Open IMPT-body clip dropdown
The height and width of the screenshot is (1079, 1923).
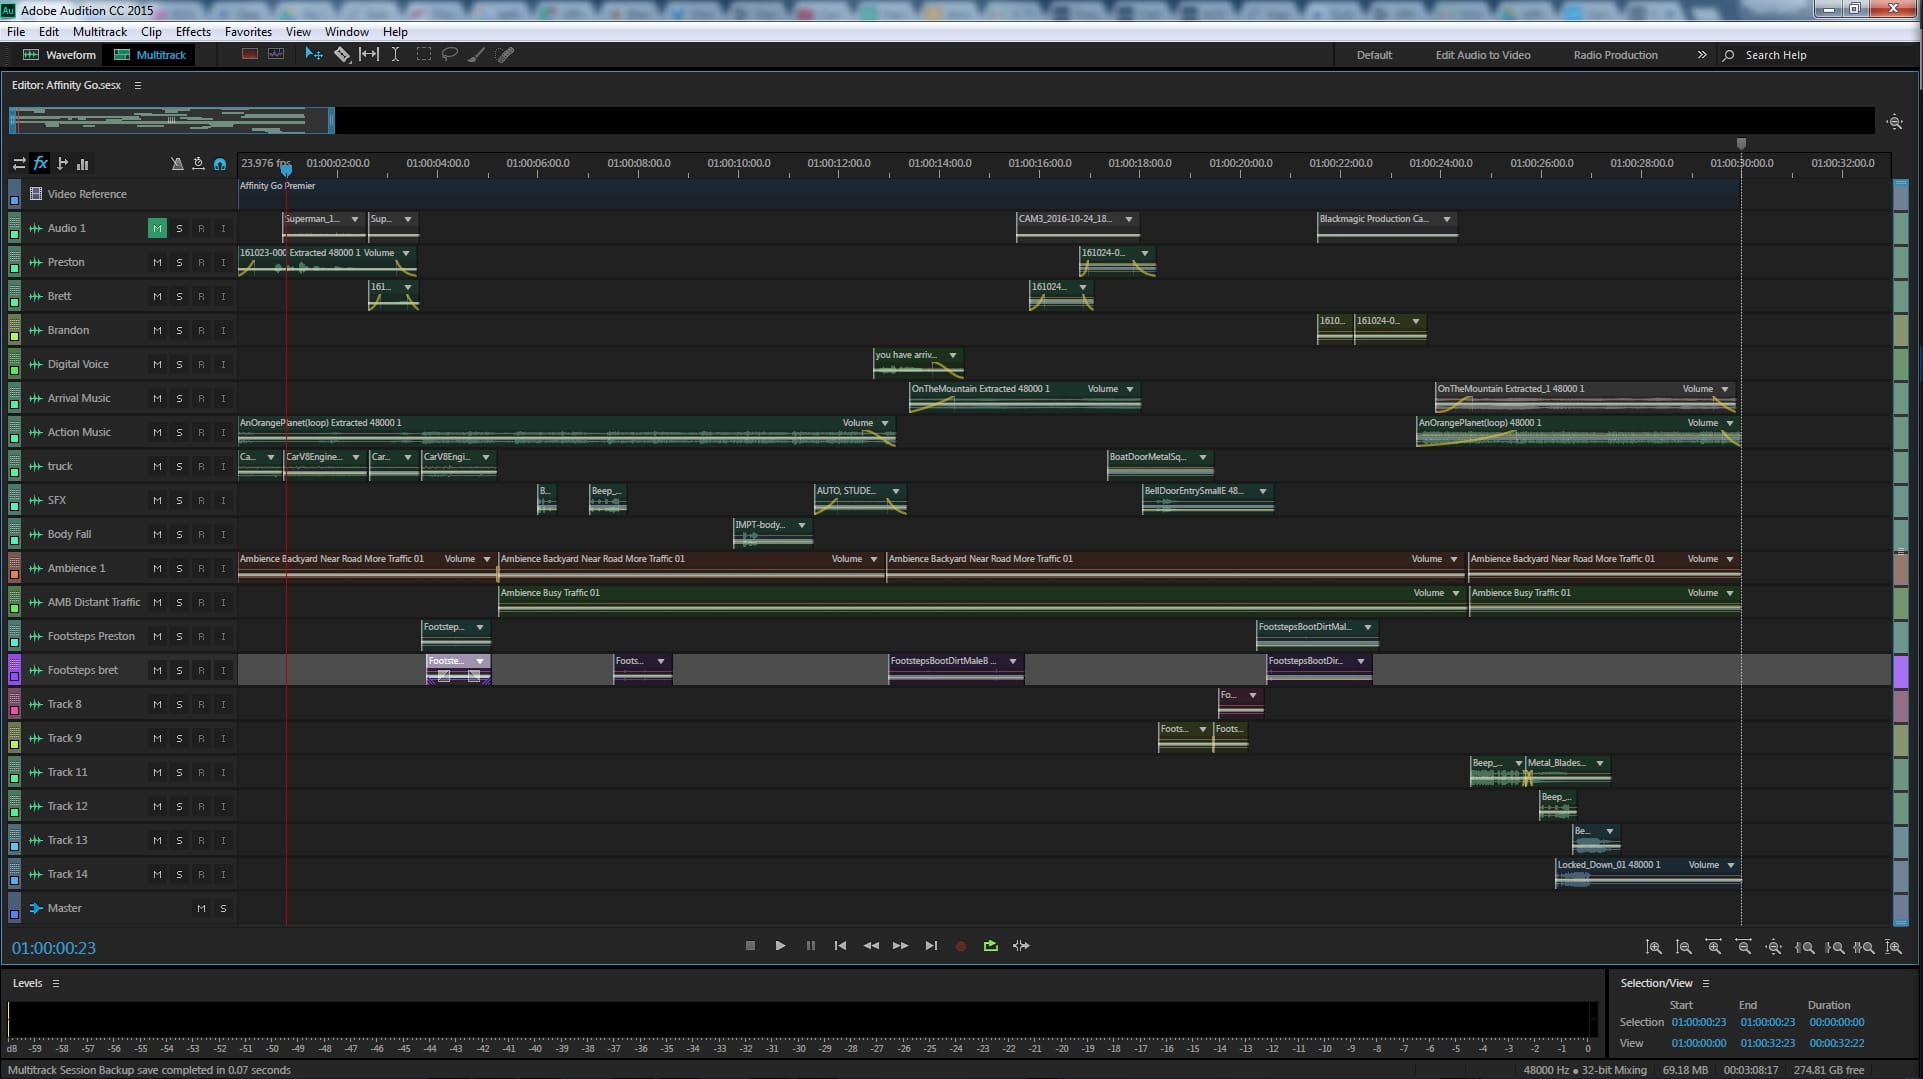point(802,525)
